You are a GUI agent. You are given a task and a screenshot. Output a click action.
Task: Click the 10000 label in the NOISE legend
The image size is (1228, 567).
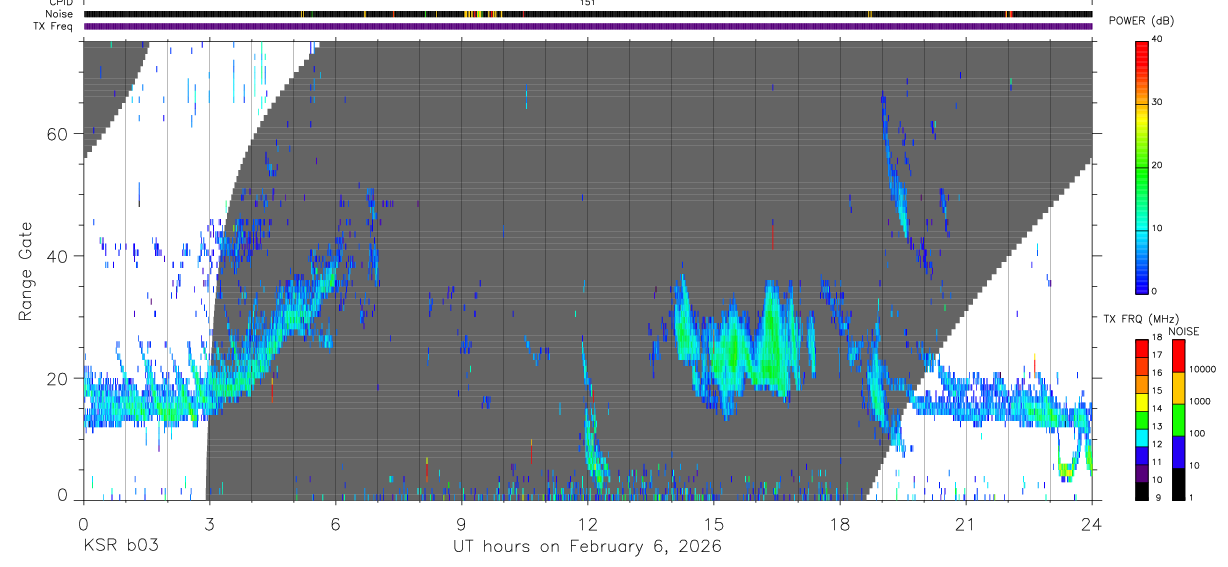click(x=1200, y=369)
